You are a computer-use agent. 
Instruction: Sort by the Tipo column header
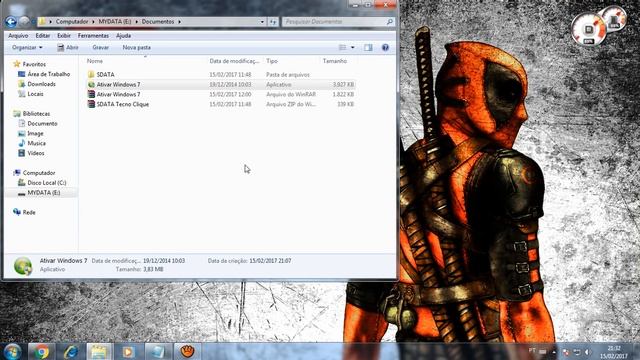272,61
